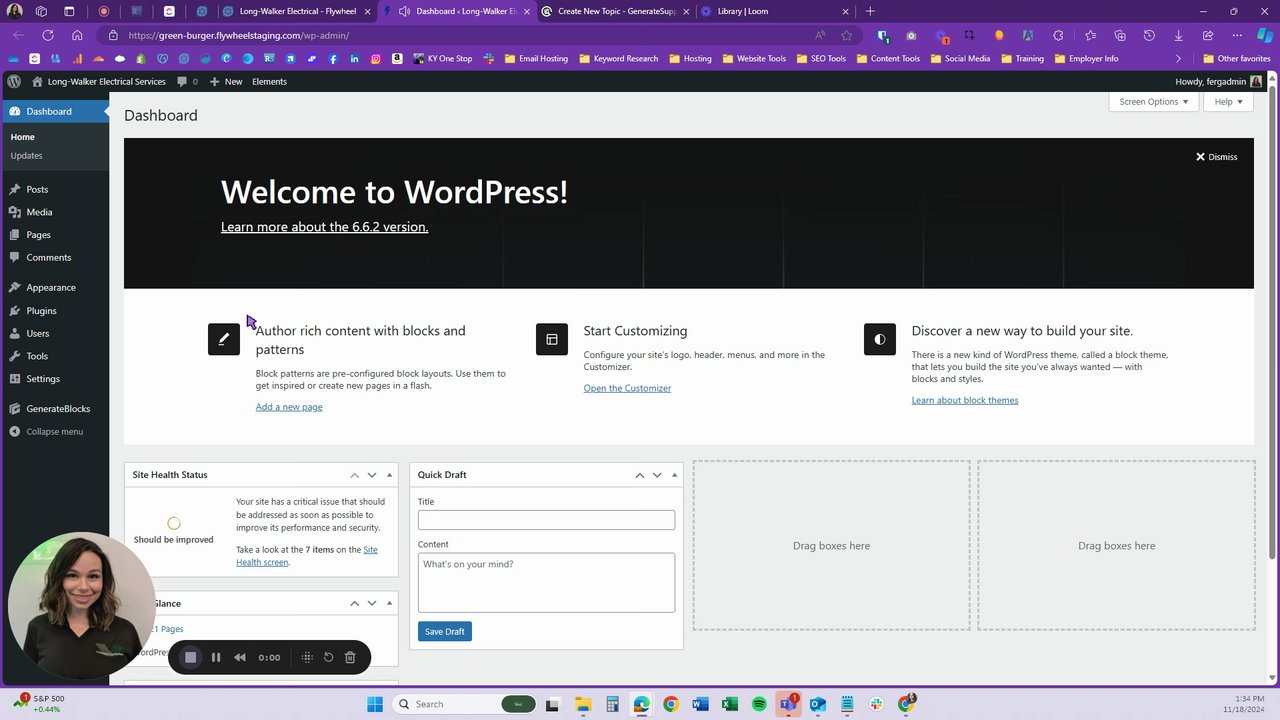Click Learn about block themes link
The width and height of the screenshot is (1280, 720).
[x=965, y=400]
